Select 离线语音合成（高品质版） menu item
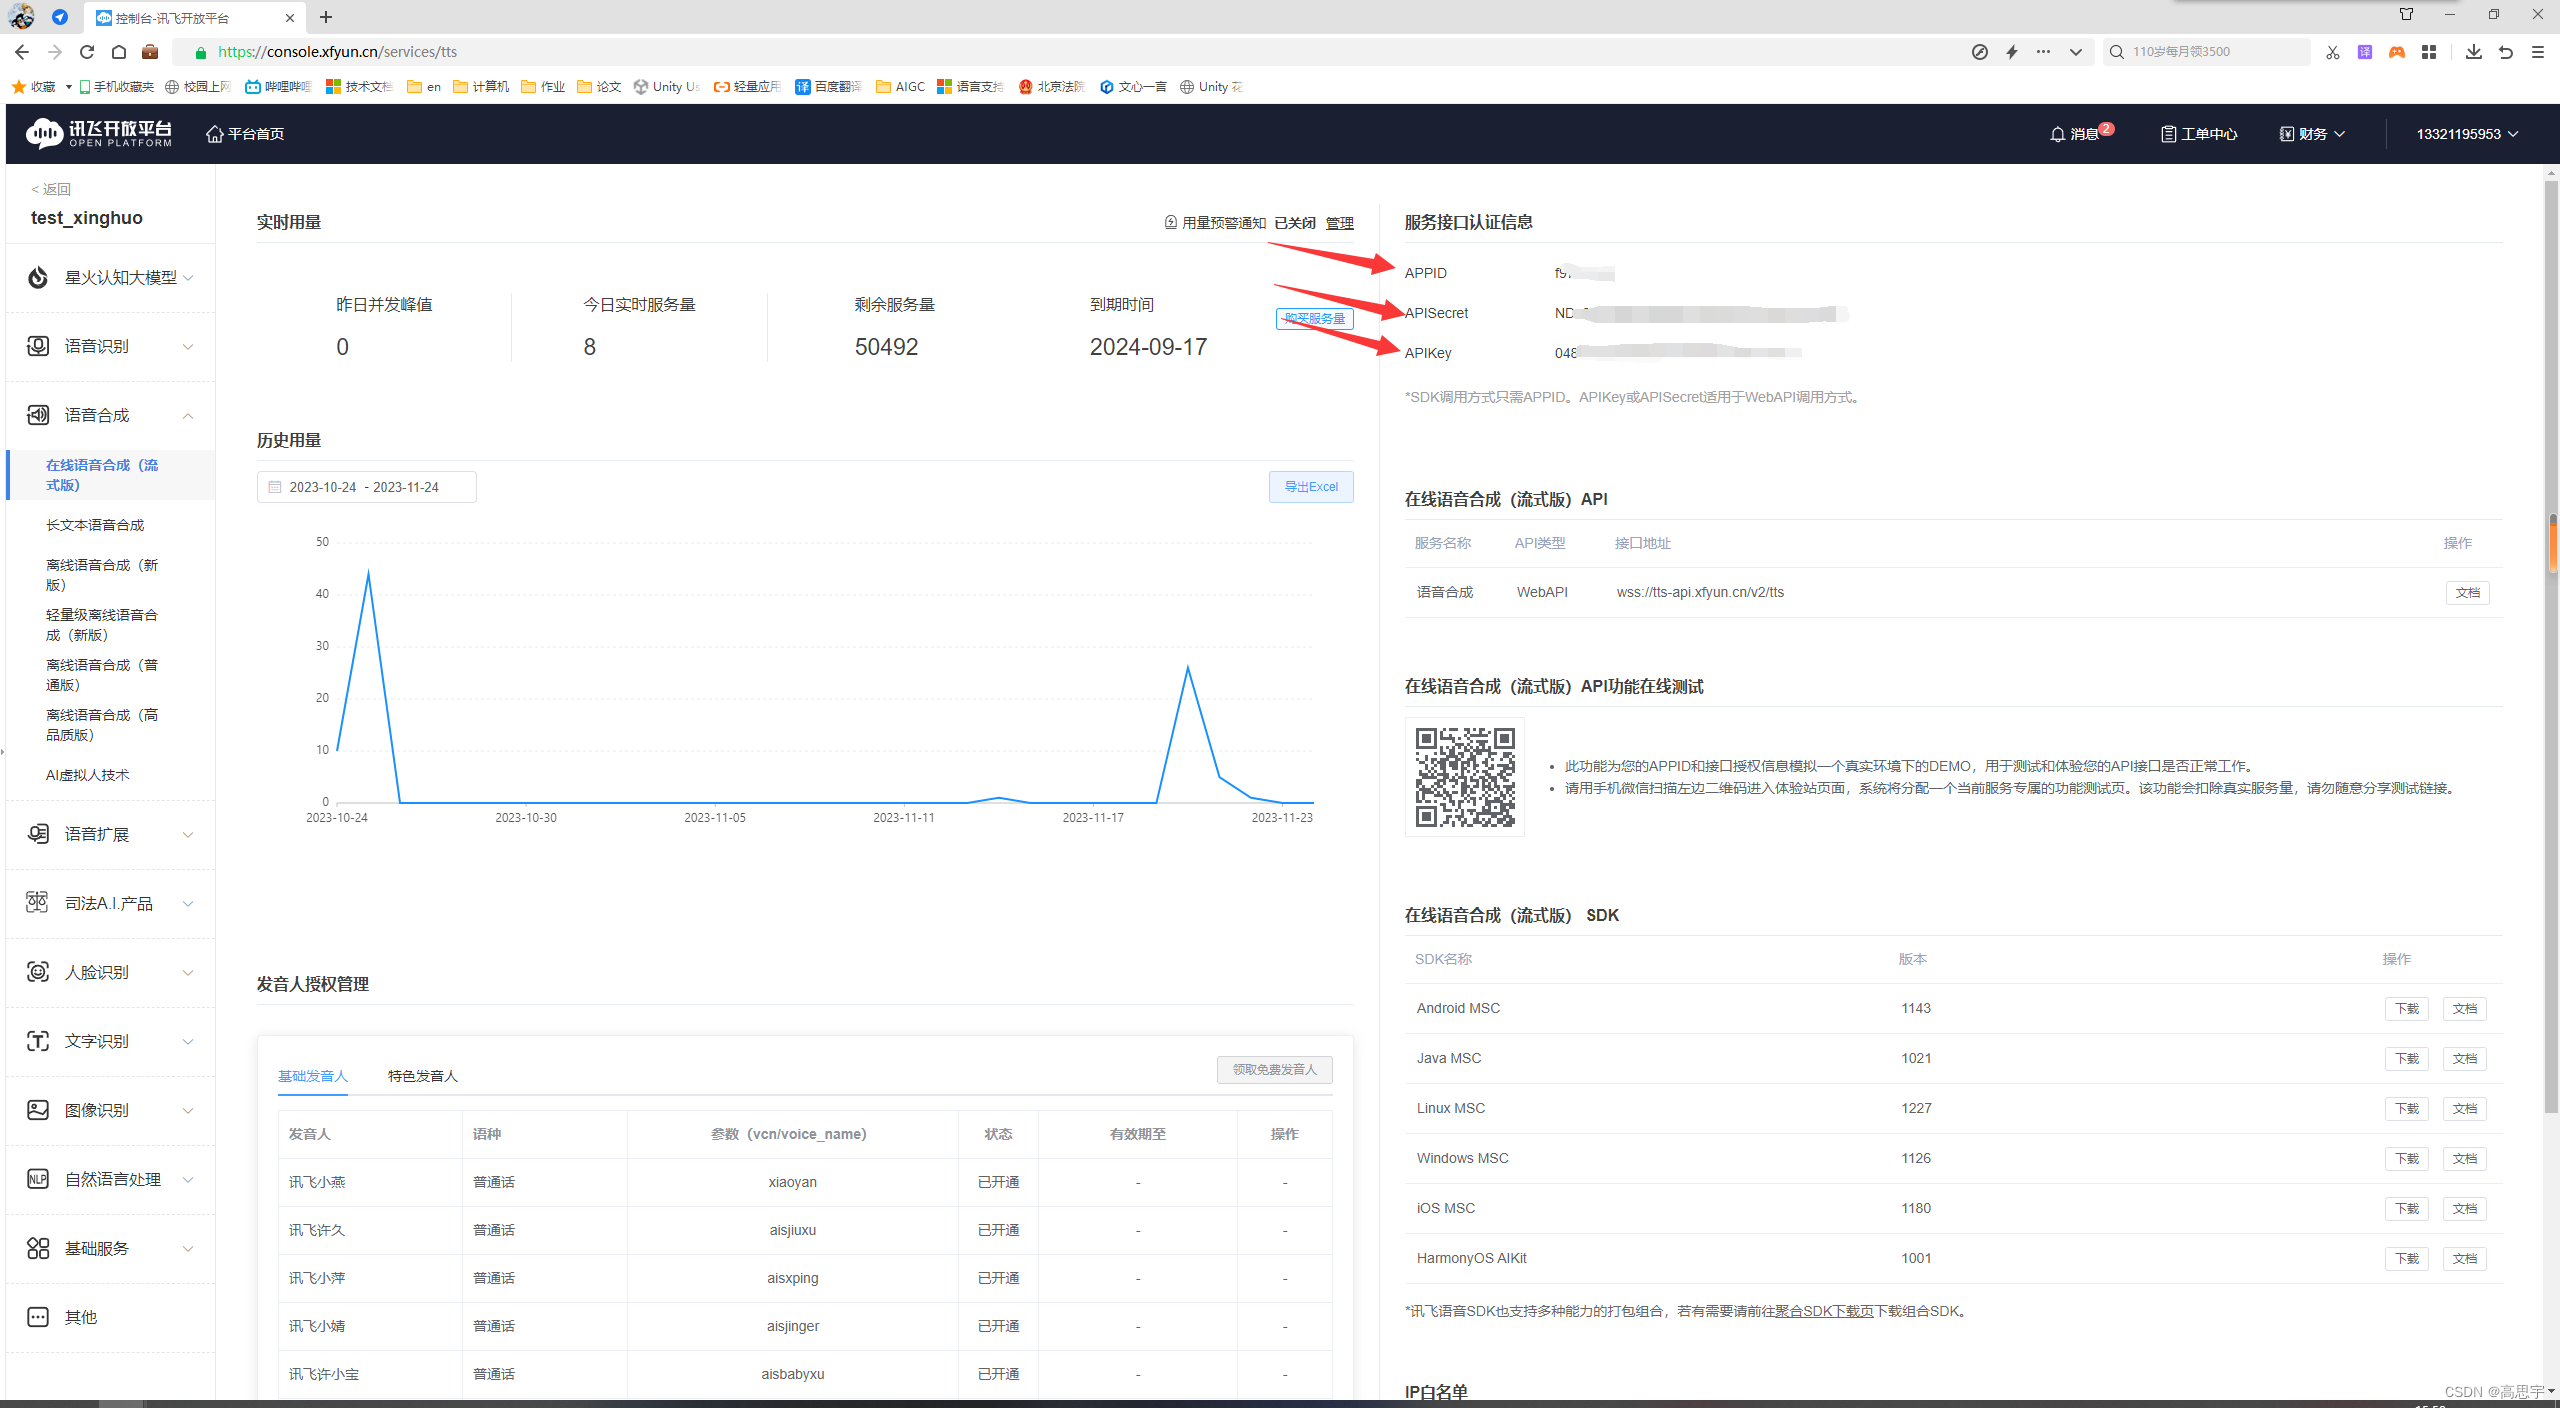 (102, 725)
